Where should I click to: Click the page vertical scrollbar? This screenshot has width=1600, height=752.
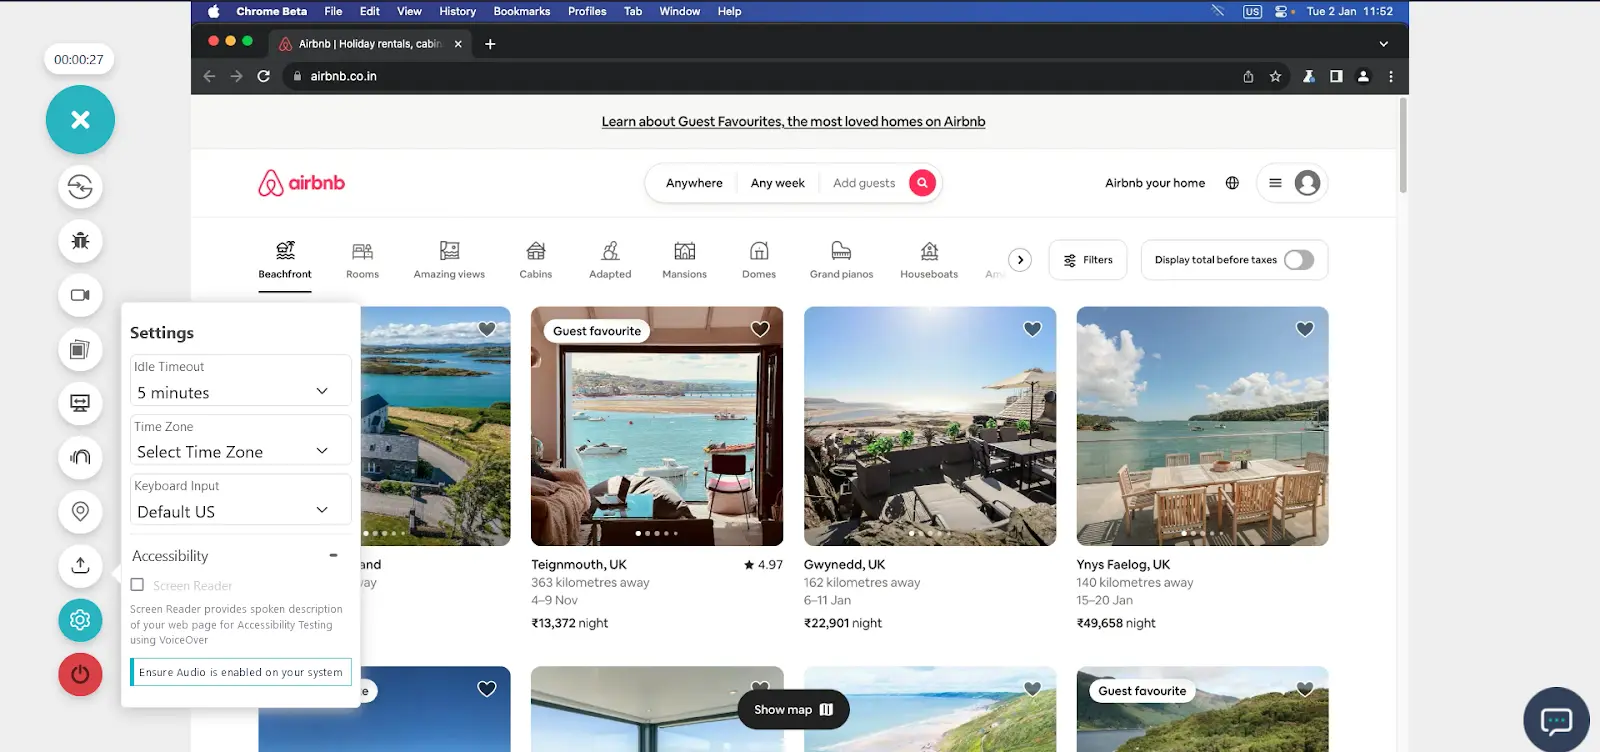tap(1403, 145)
